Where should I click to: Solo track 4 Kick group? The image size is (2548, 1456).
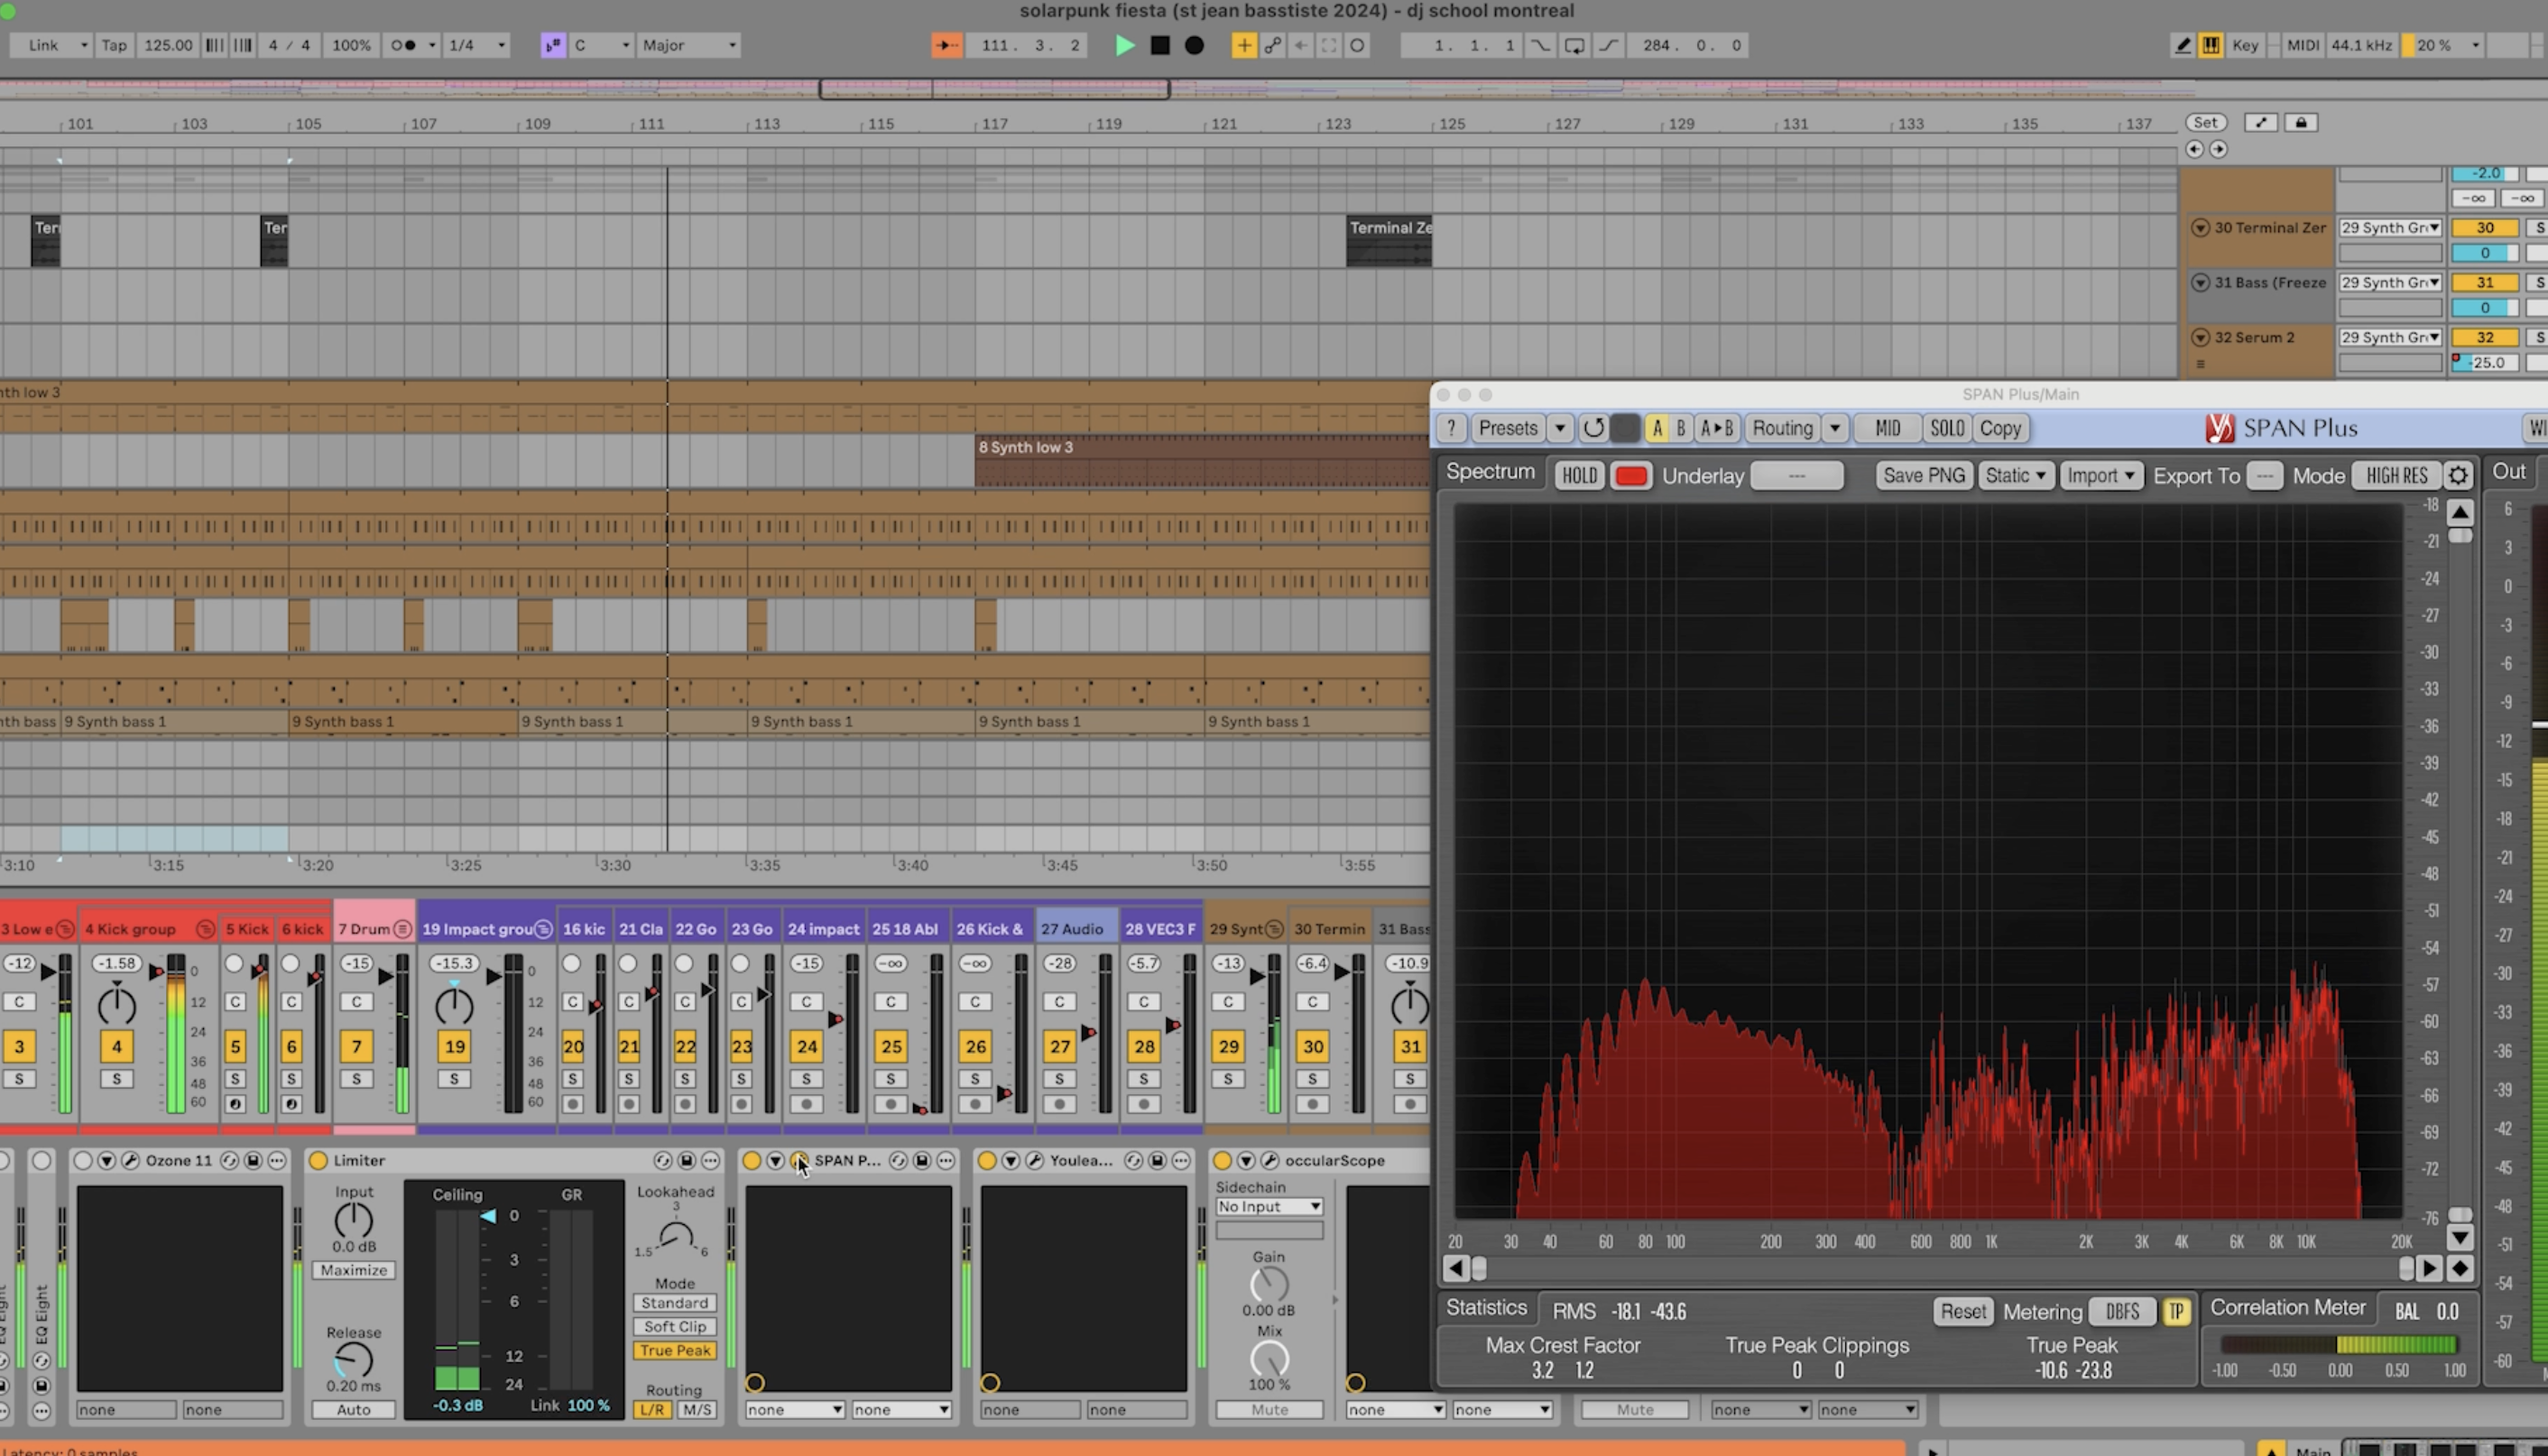116,1079
